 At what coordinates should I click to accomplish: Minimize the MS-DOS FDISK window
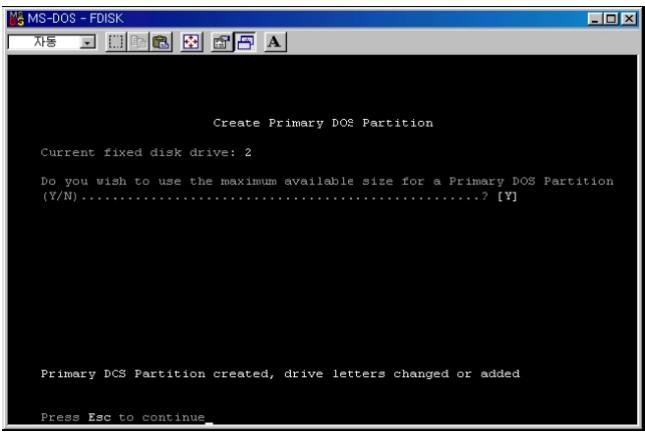595,19
